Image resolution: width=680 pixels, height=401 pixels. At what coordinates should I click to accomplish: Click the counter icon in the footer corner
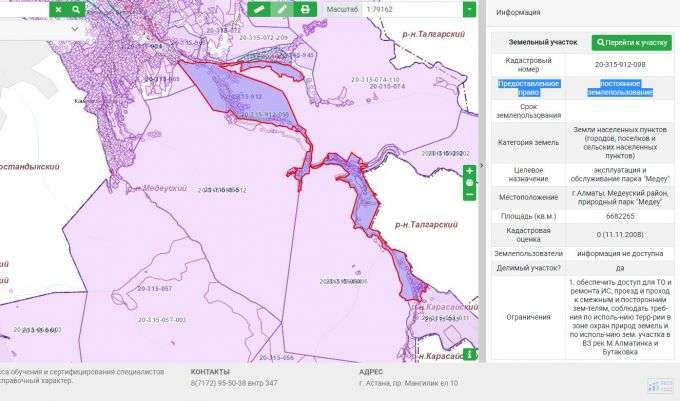[x=665, y=385]
